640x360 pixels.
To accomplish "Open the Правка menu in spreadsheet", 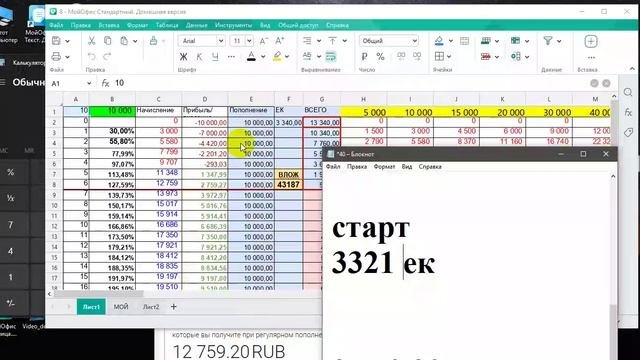I will tap(80, 25).
